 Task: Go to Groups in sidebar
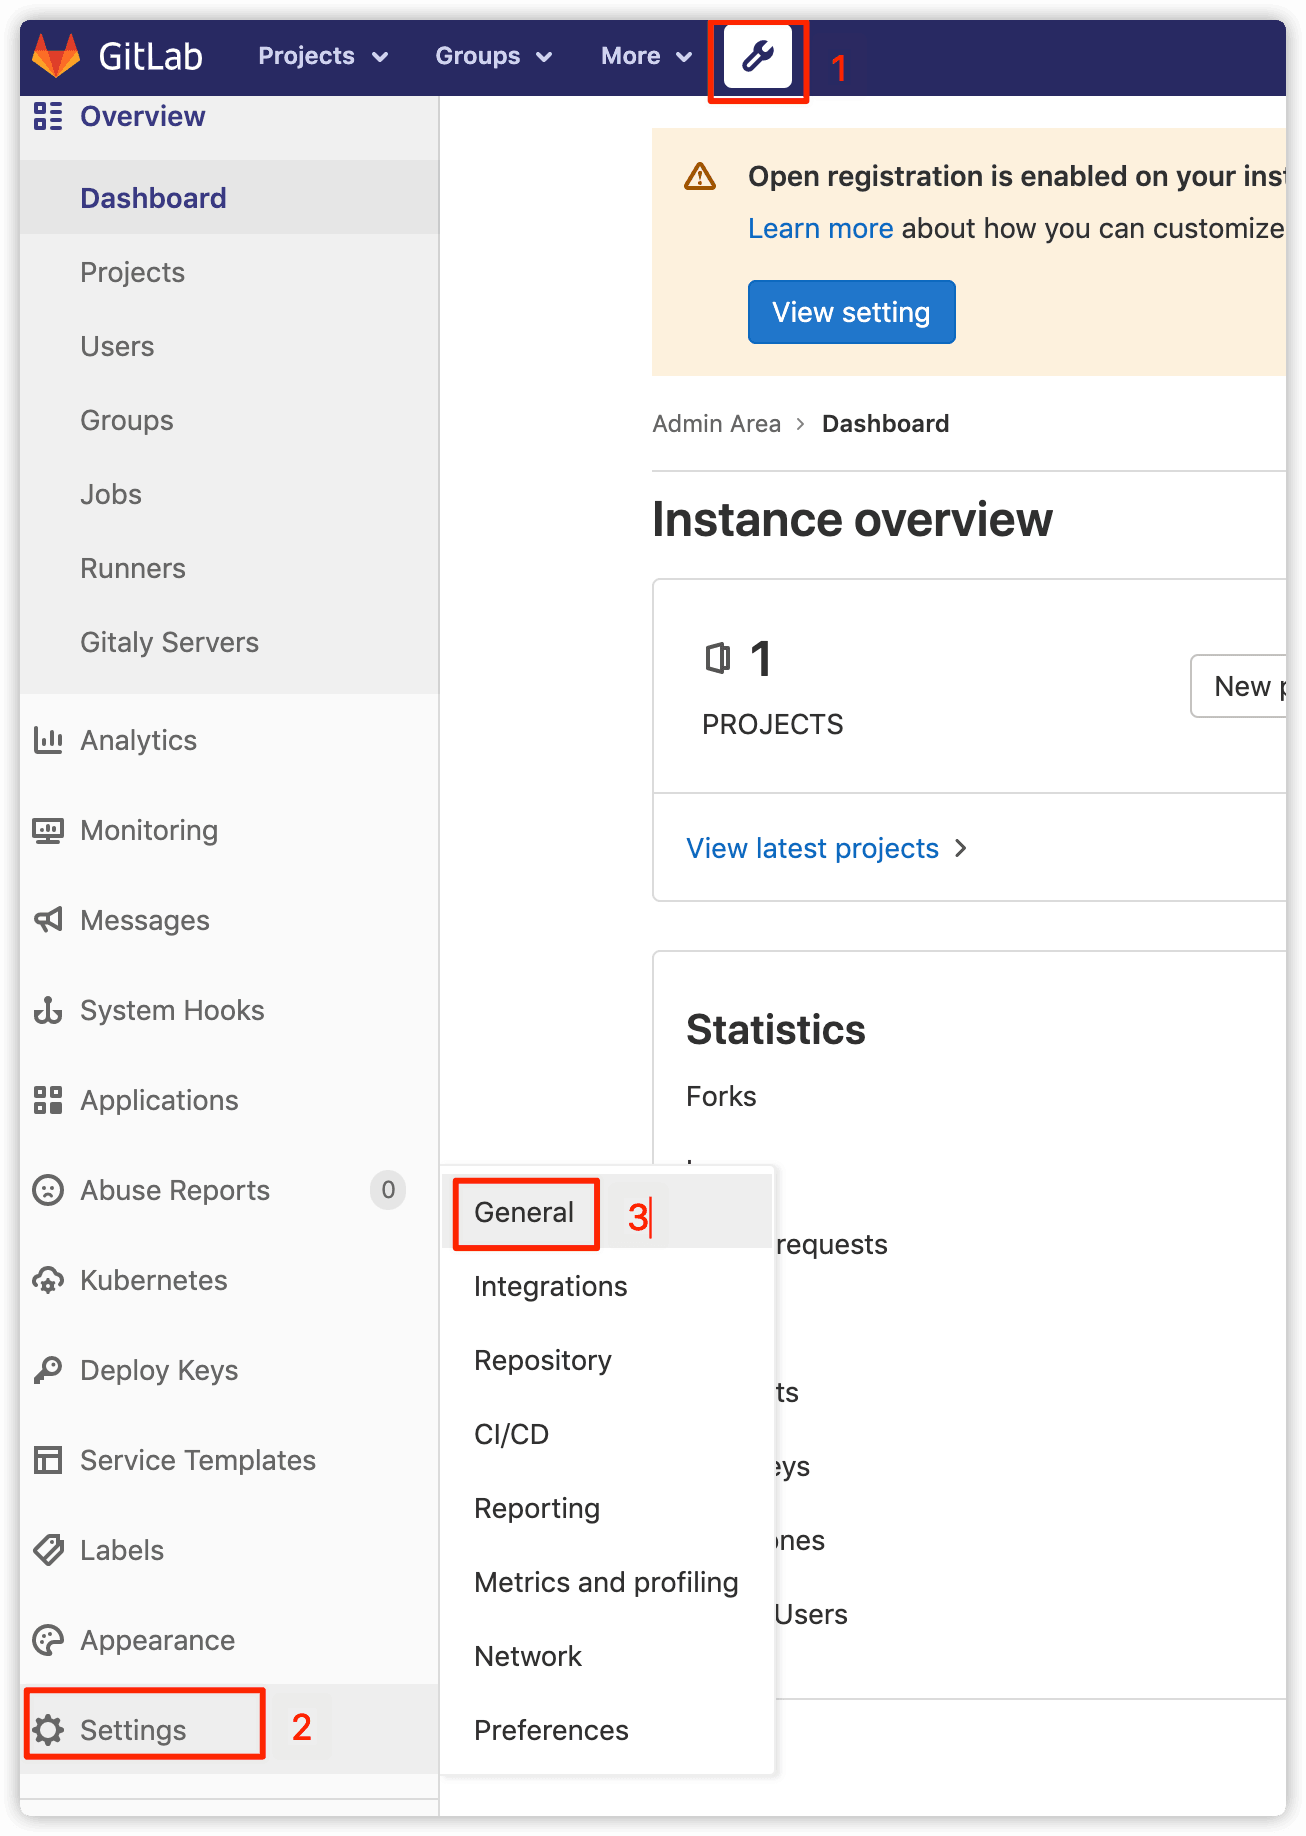pyautogui.click(x=229, y=420)
